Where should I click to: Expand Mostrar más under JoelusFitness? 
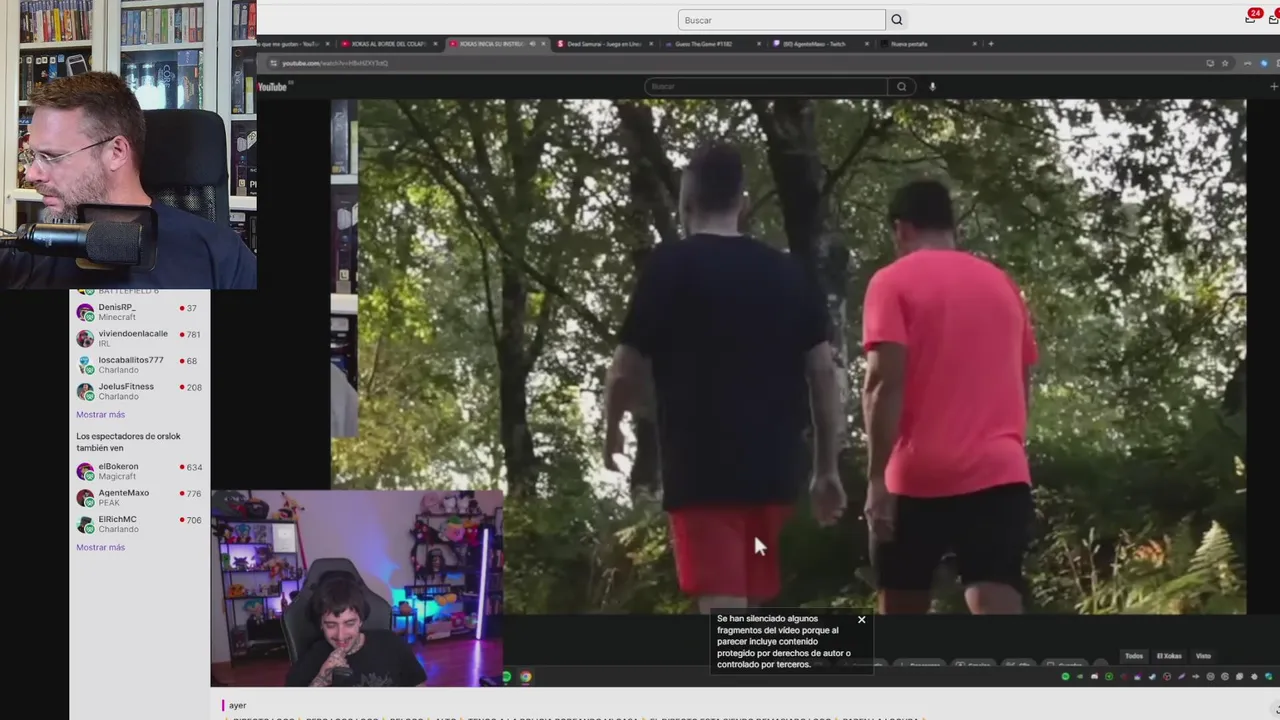[100, 414]
